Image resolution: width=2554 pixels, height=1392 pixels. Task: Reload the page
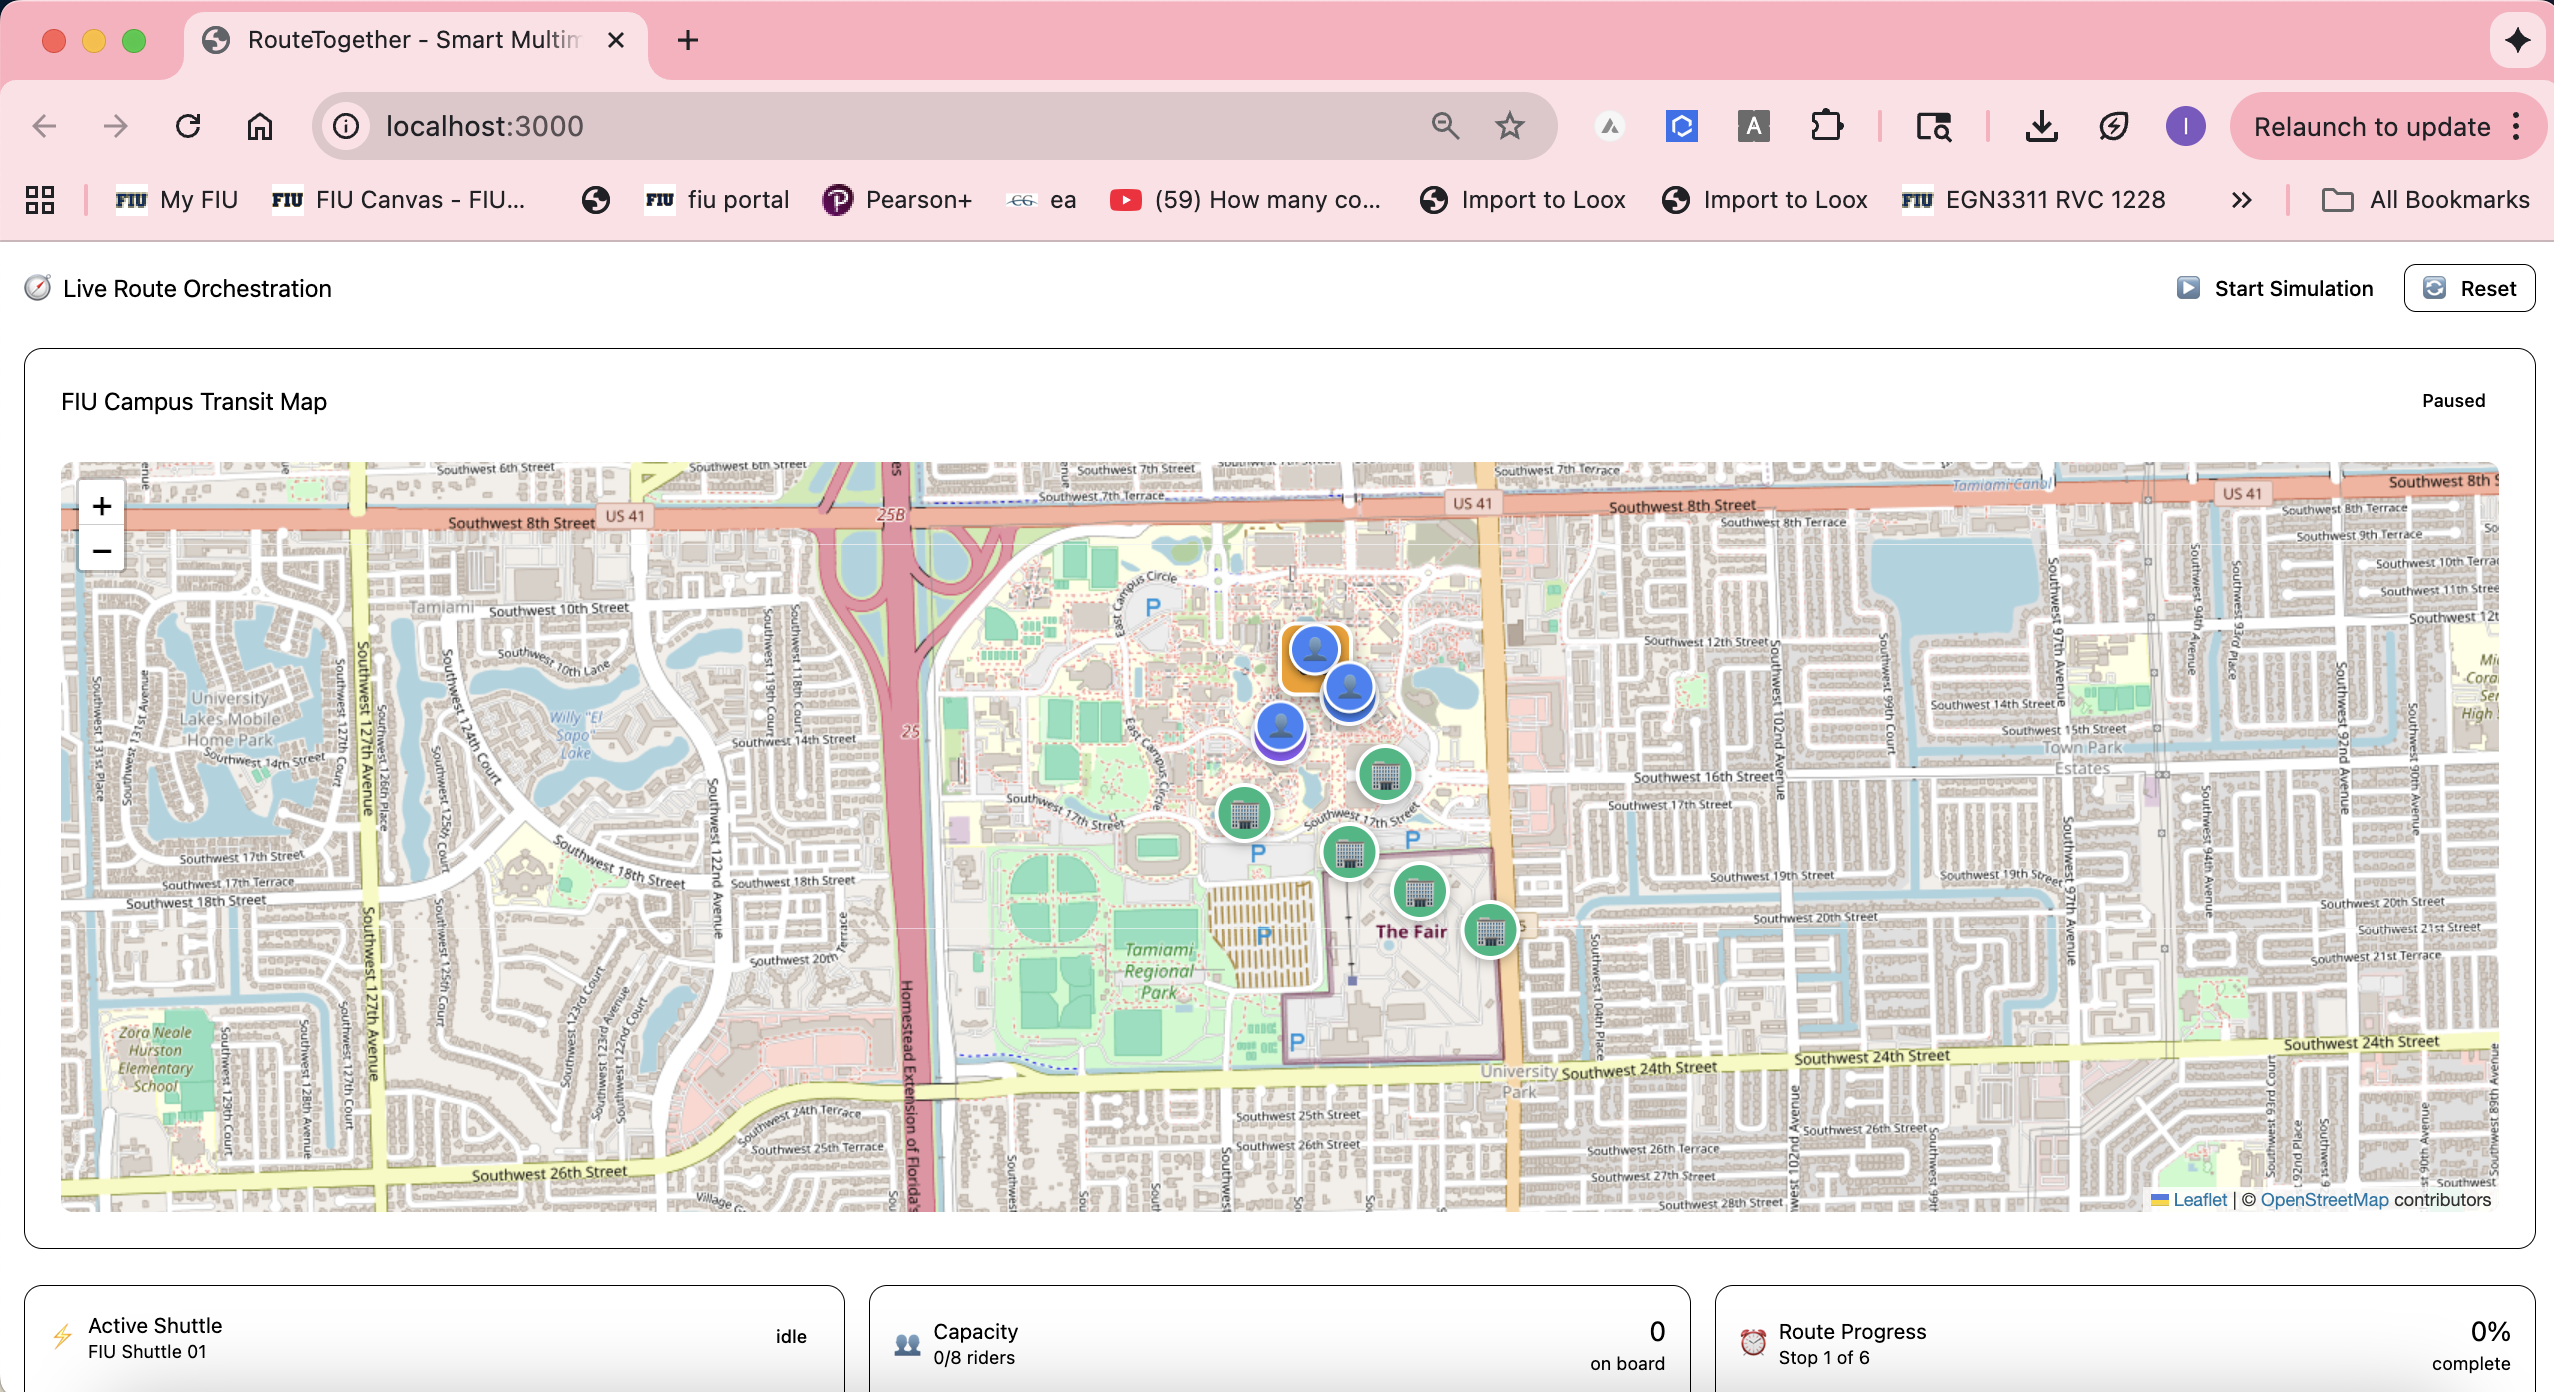coord(188,126)
